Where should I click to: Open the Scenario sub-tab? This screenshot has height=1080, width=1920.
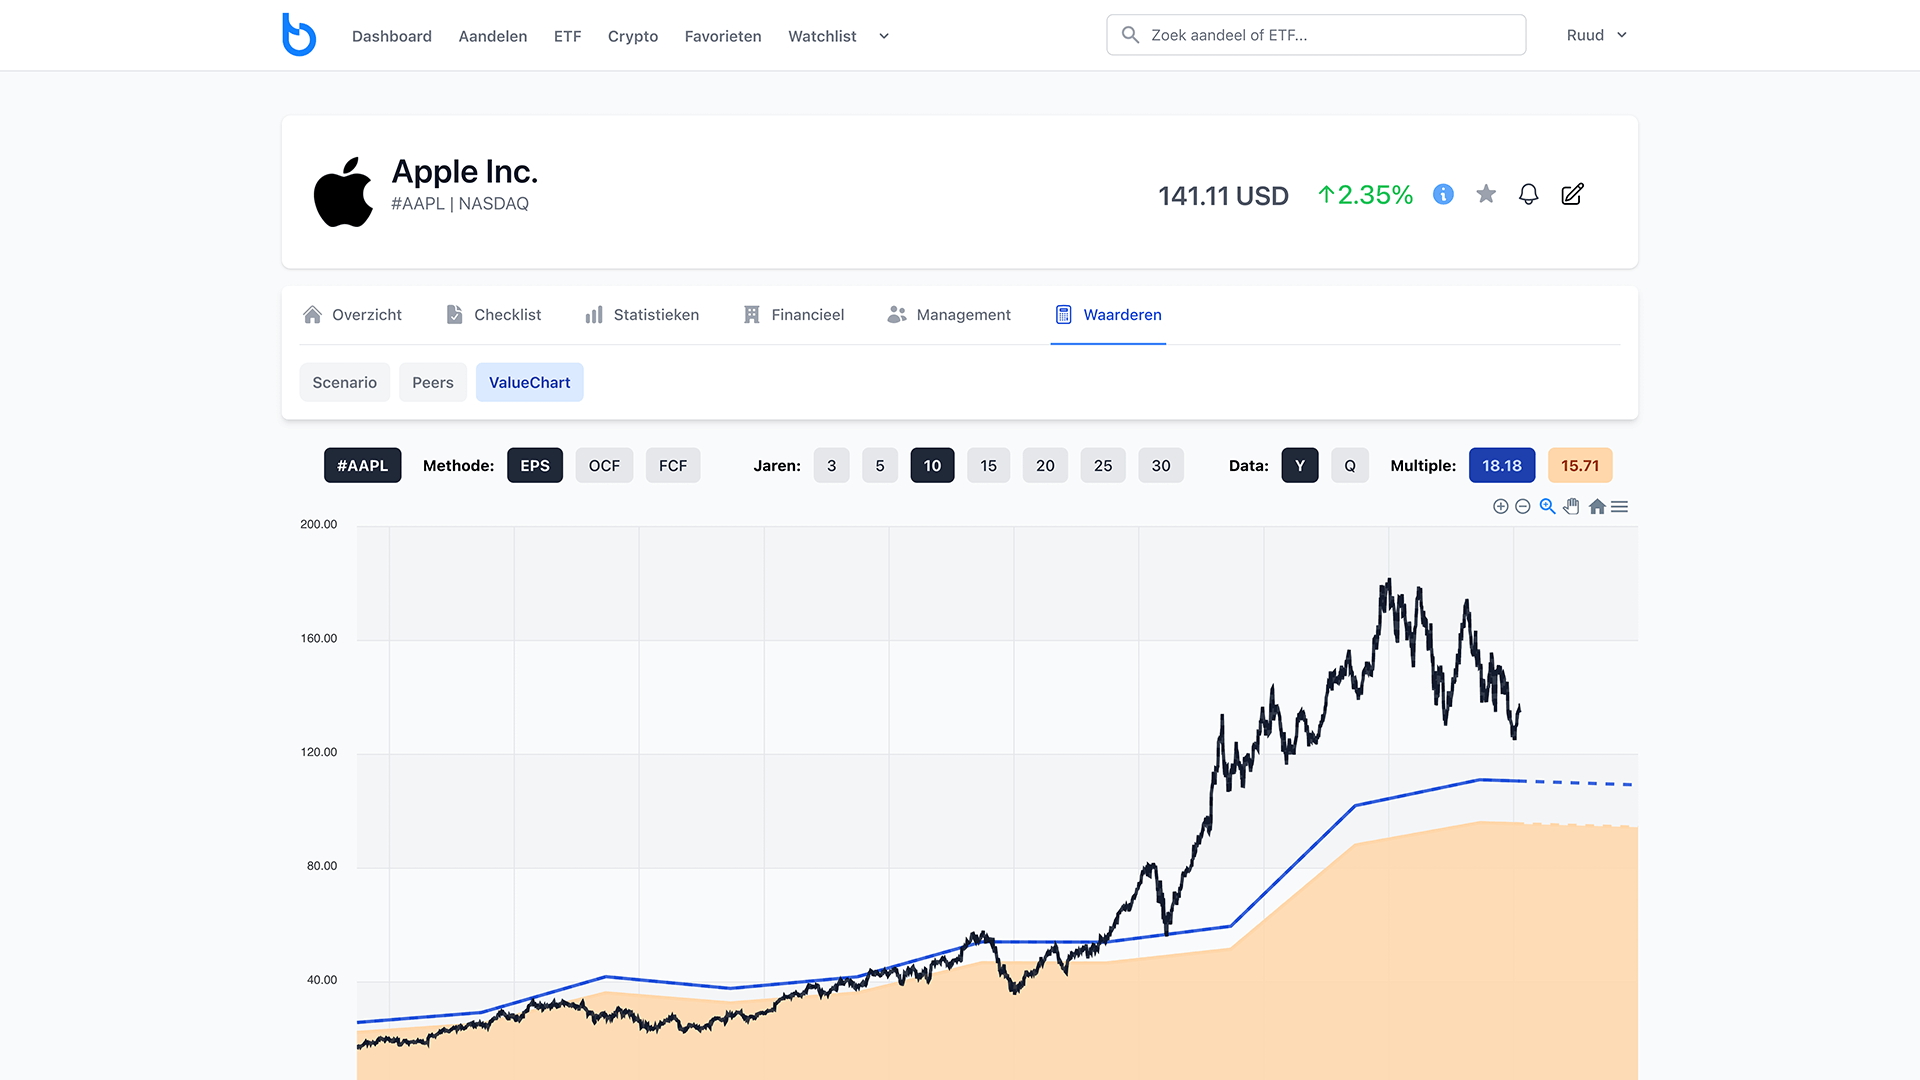click(345, 382)
